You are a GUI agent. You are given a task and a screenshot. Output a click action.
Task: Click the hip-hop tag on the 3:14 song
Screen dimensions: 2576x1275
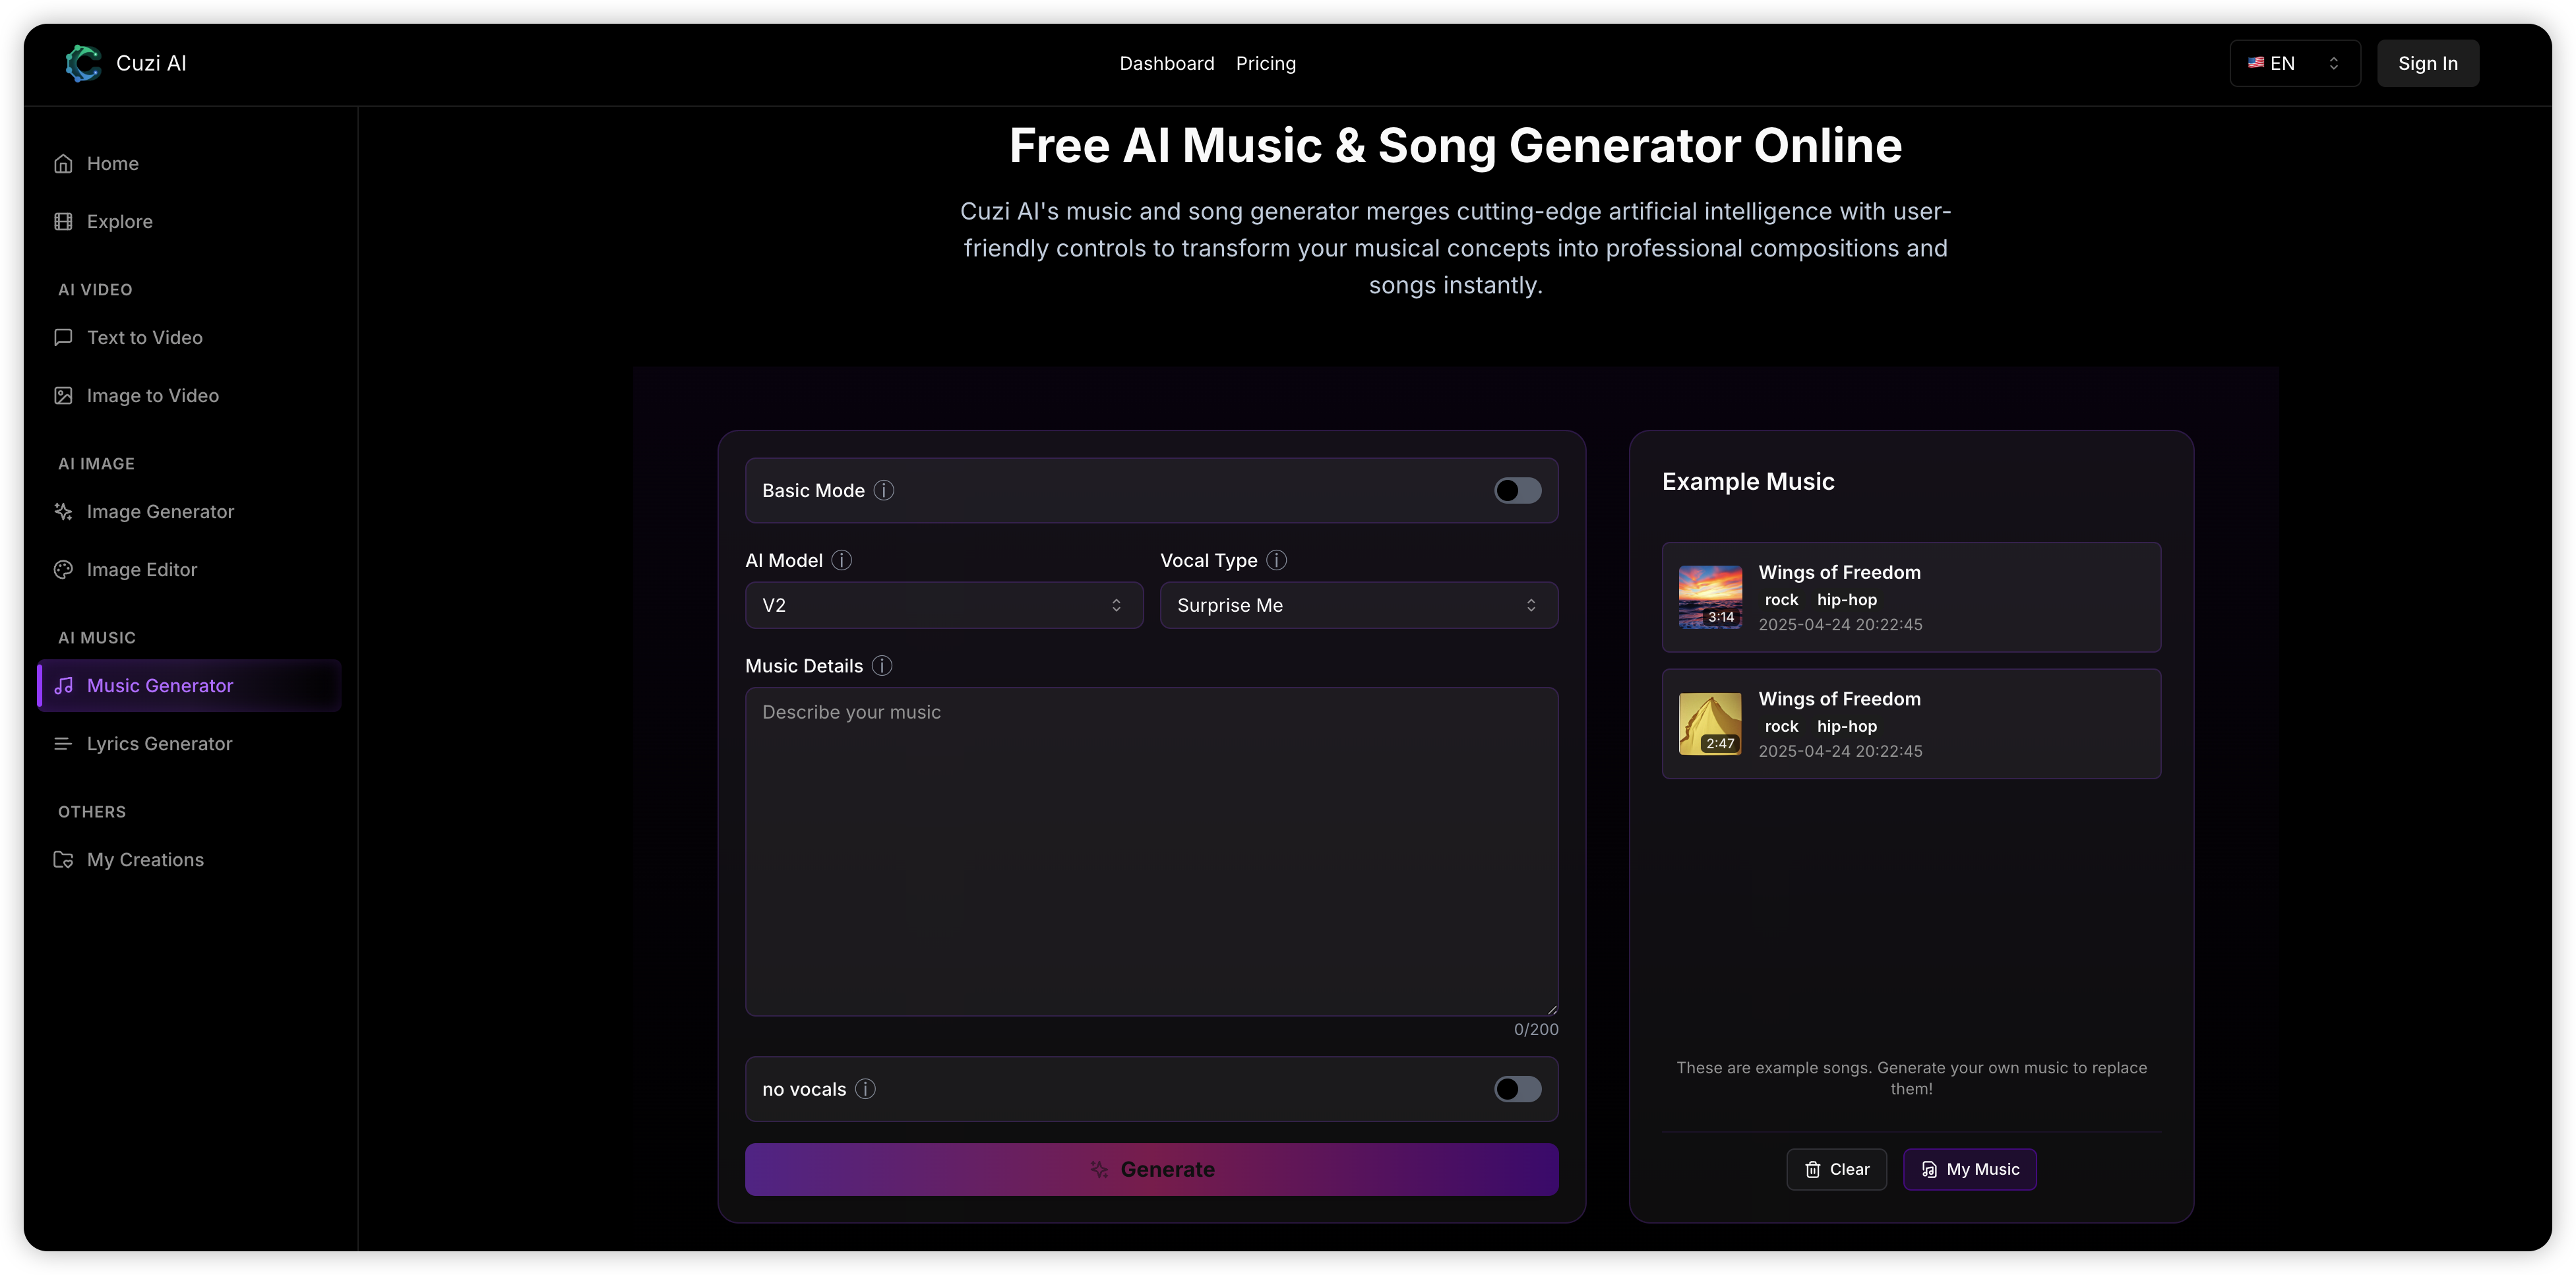pyautogui.click(x=1846, y=600)
